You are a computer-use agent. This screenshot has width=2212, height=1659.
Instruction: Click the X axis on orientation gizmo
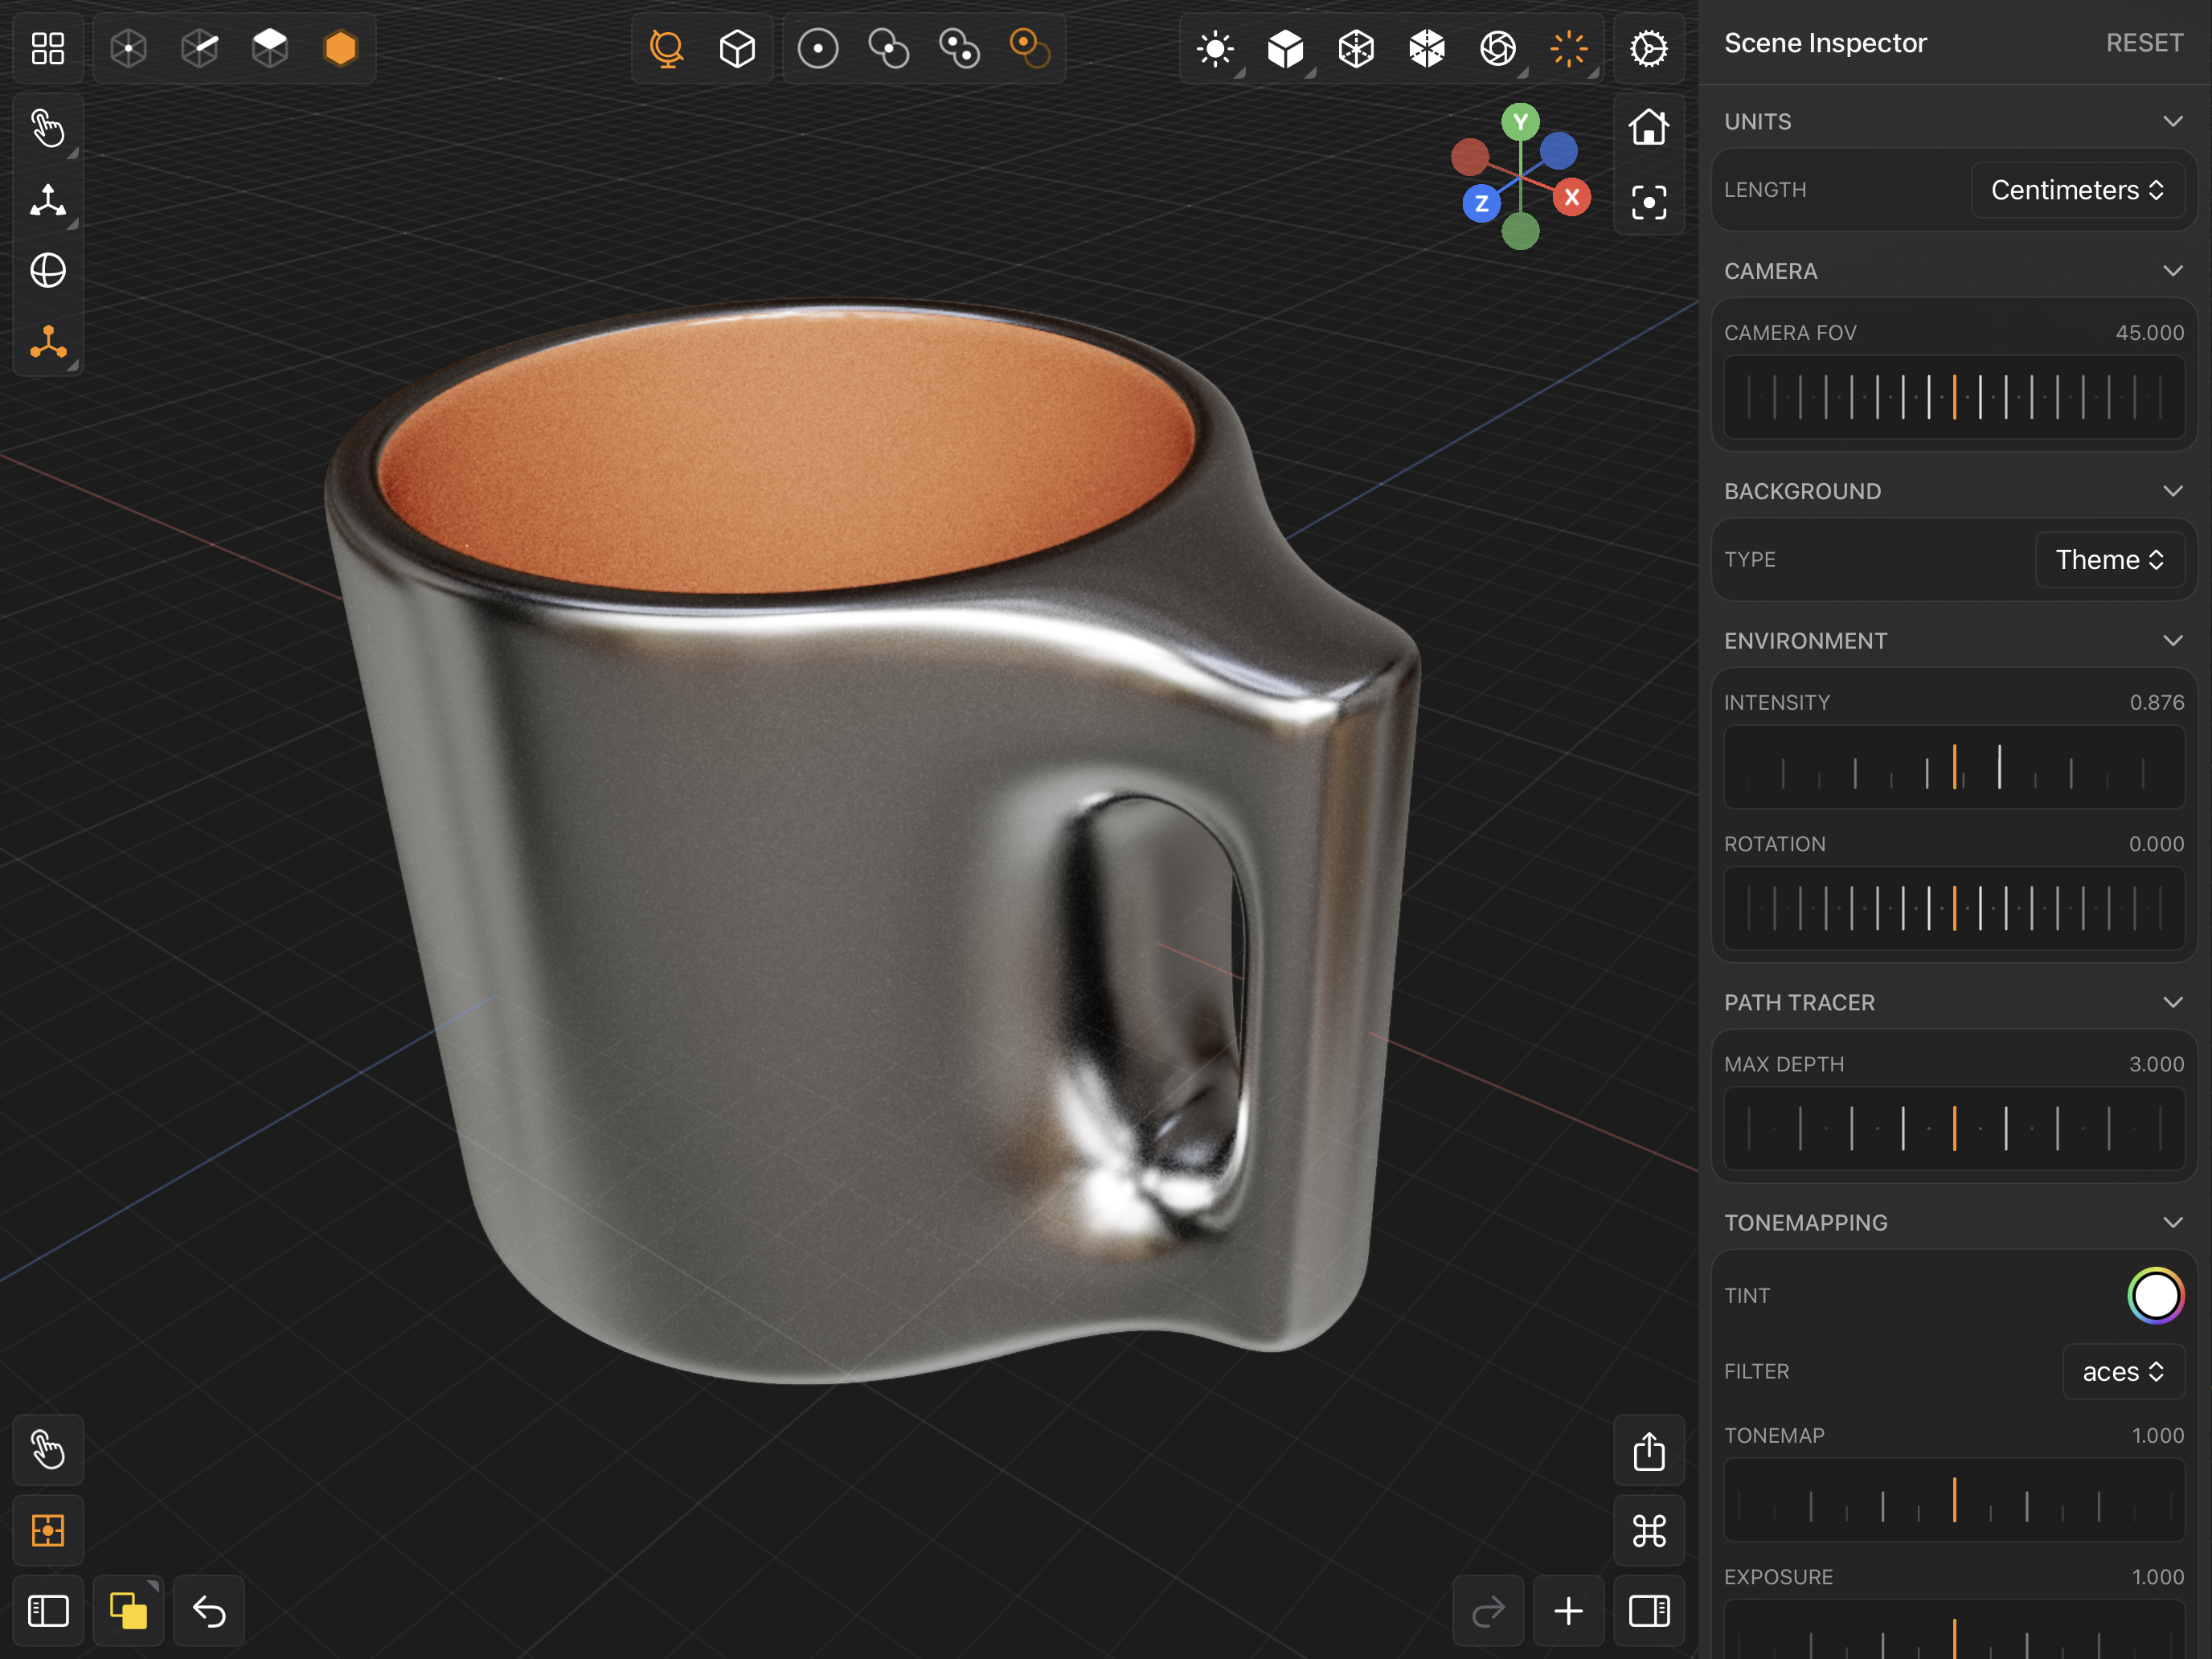click(x=1572, y=197)
